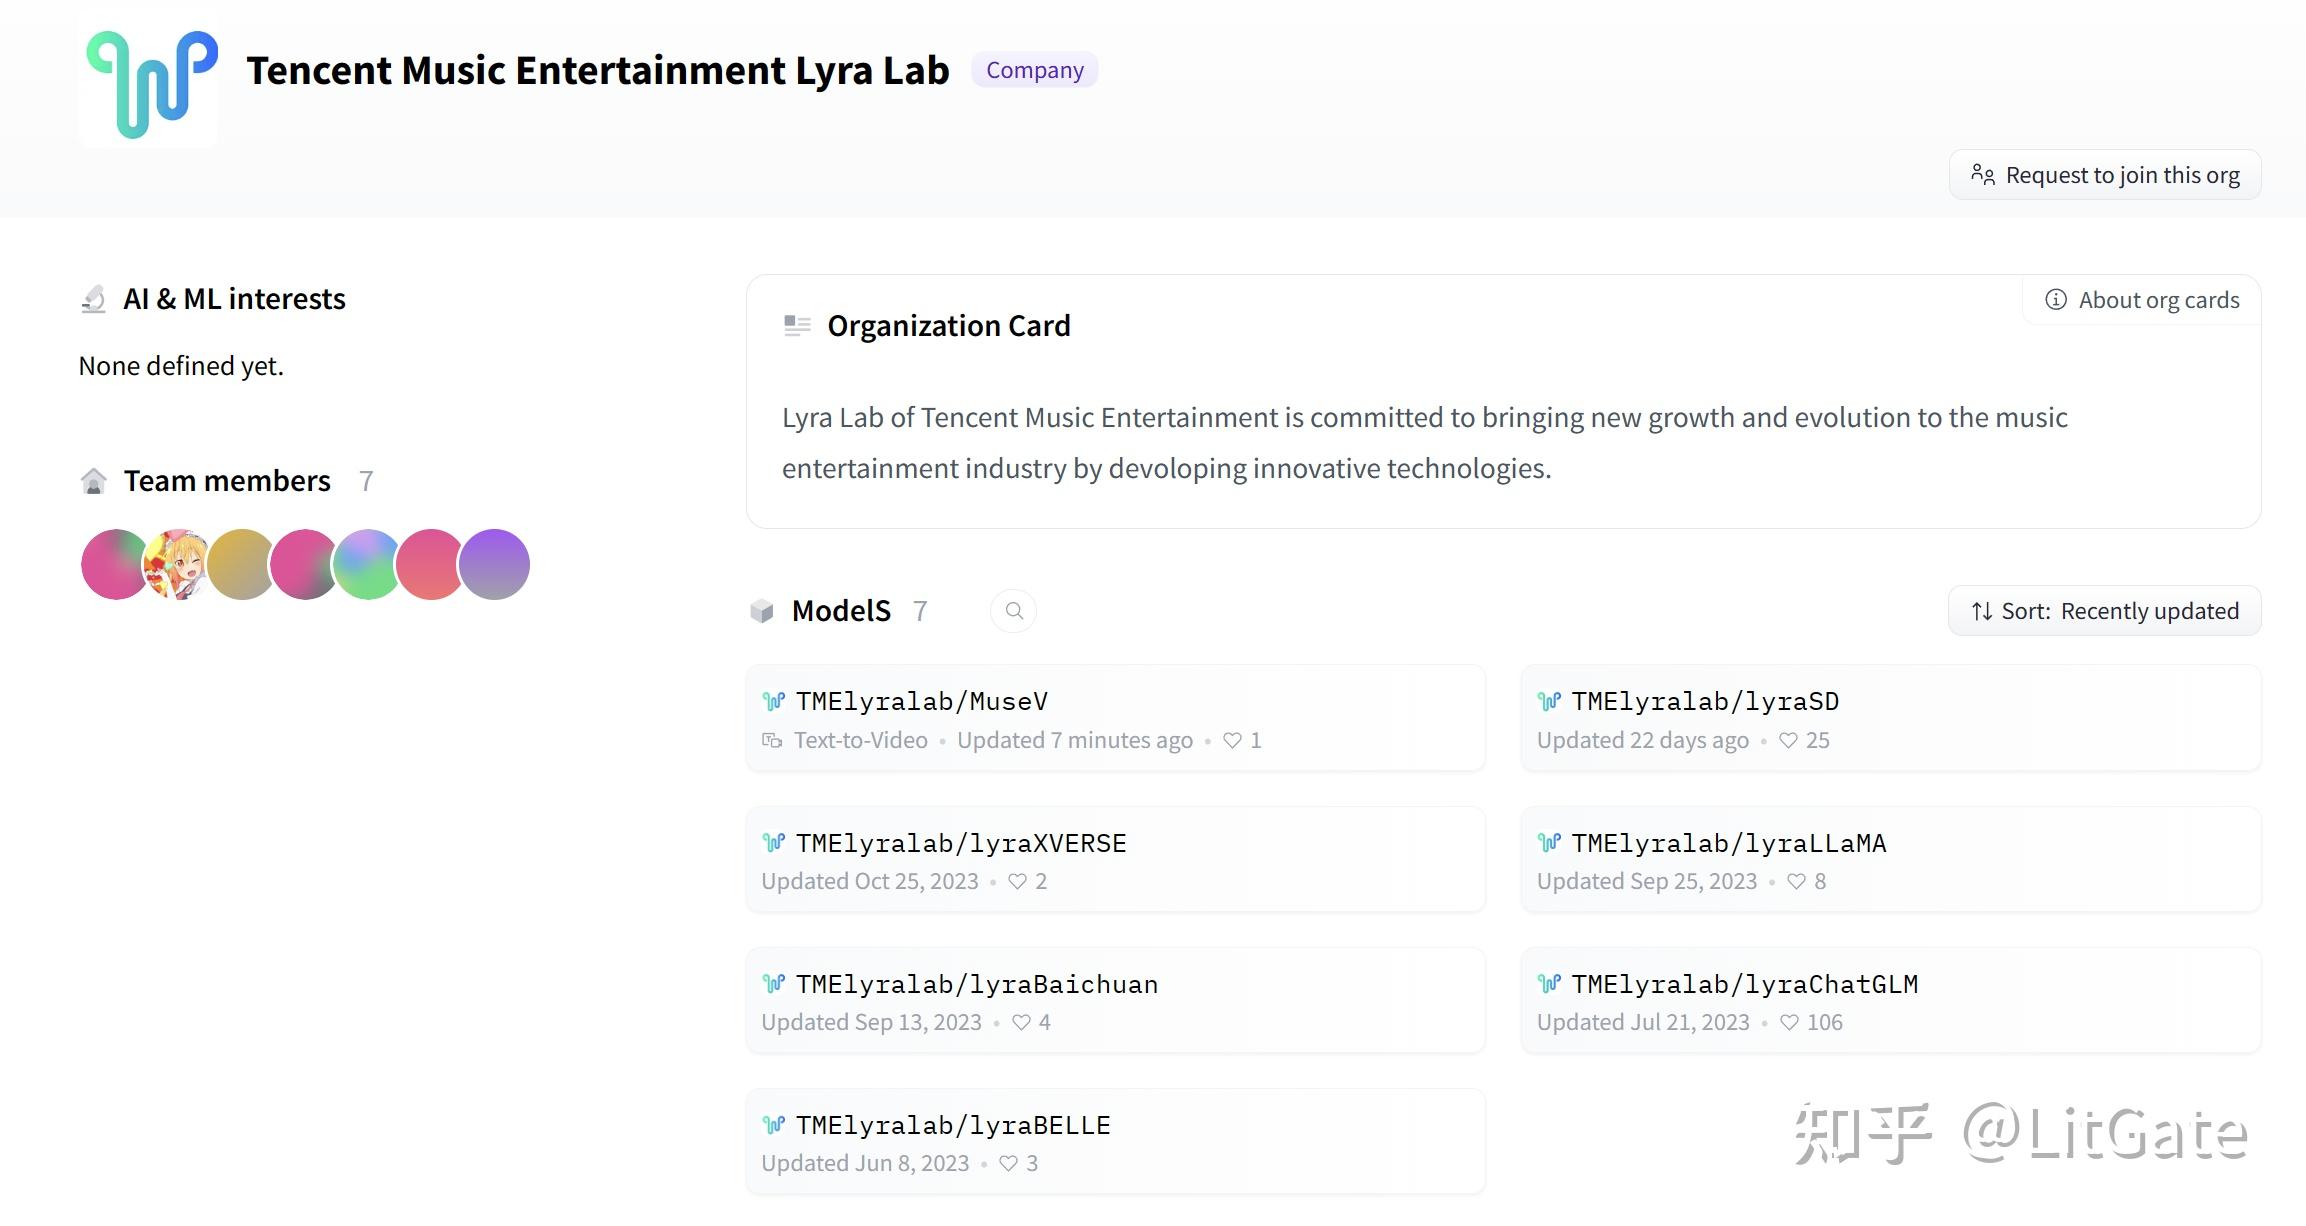The width and height of the screenshot is (2306, 1226).
Task: Click the cube icon beside Models heading
Action: [x=762, y=611]
